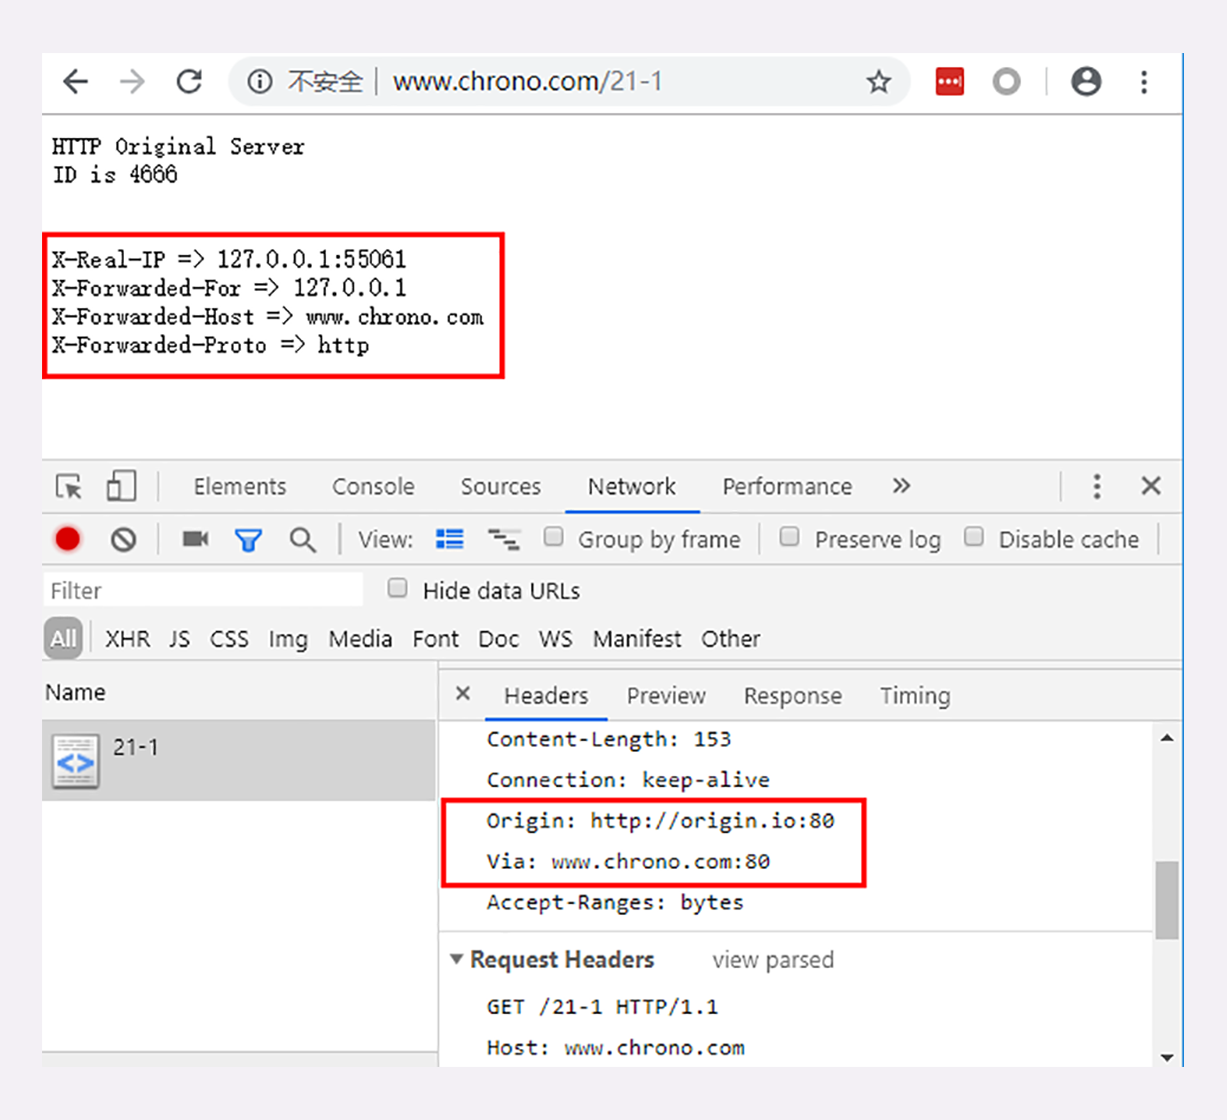Open the DevTools three-dot customize menu
1227x1120 pixels.
[1097, 486]
